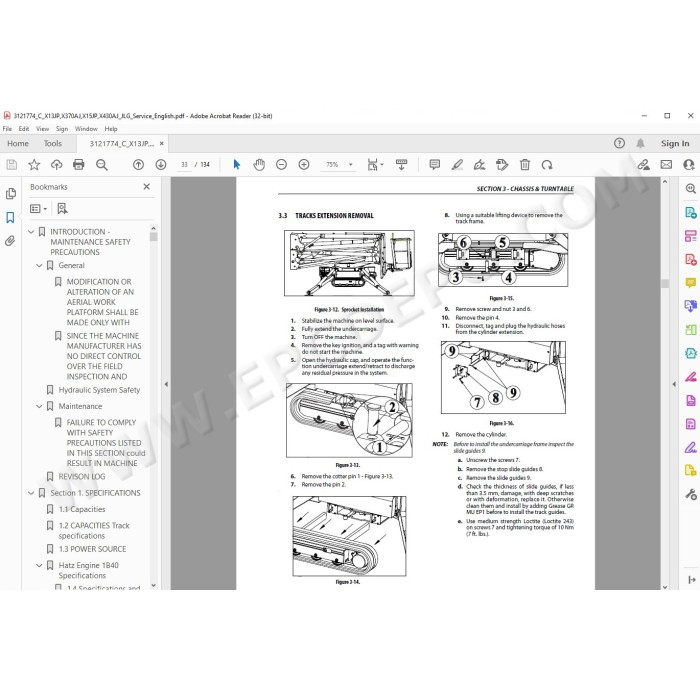This screenshot has height=700, width=700.
Task: Click the add new bookmark icon
Action: coord(62,208)
